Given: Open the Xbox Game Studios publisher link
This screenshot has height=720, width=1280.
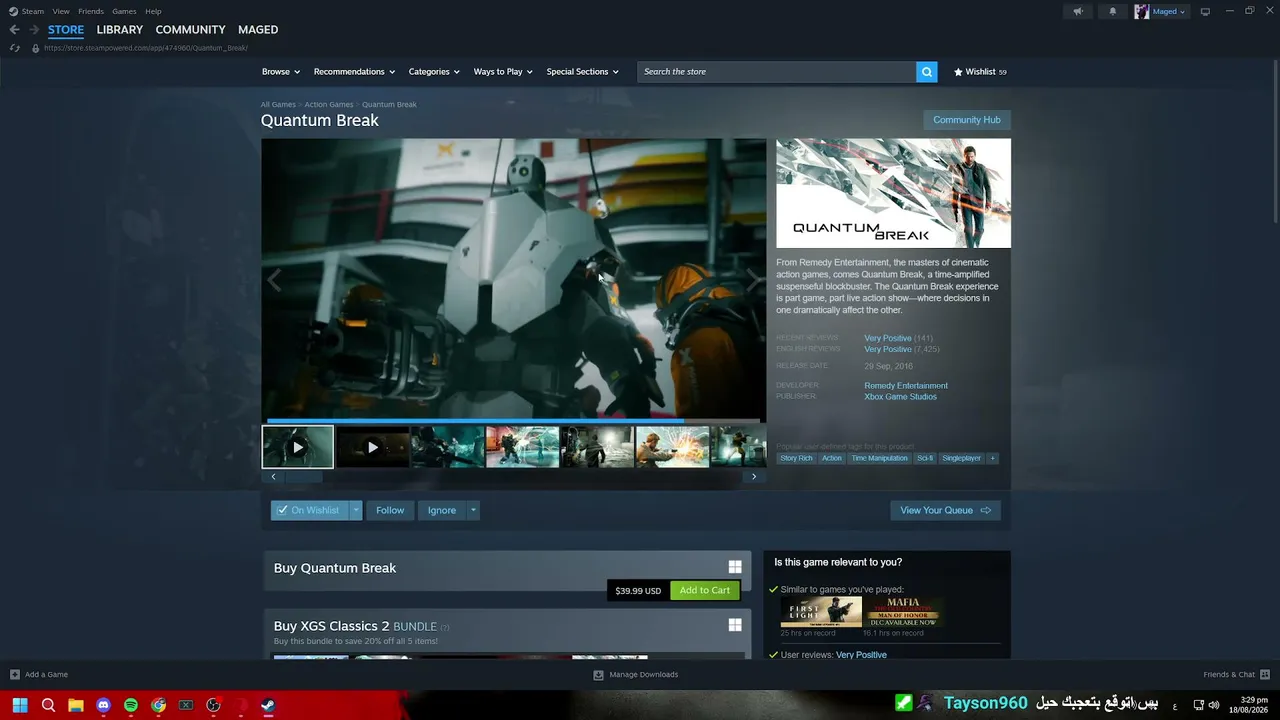Looking at the screenshot, I should tap(900, 397).
